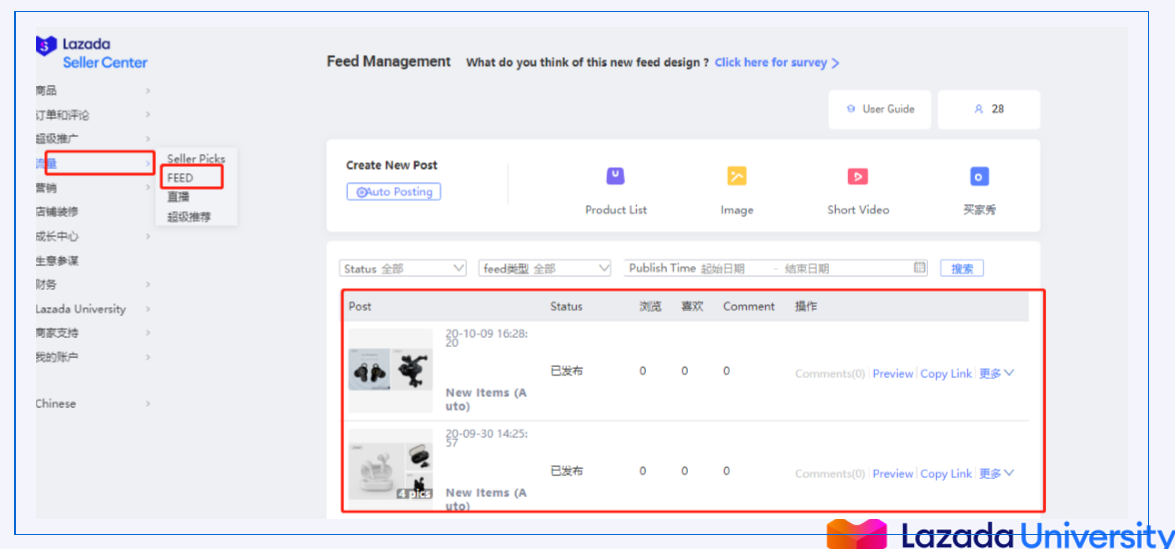
Task: Click the 搜索 search button
Action: tap(962, 268)
